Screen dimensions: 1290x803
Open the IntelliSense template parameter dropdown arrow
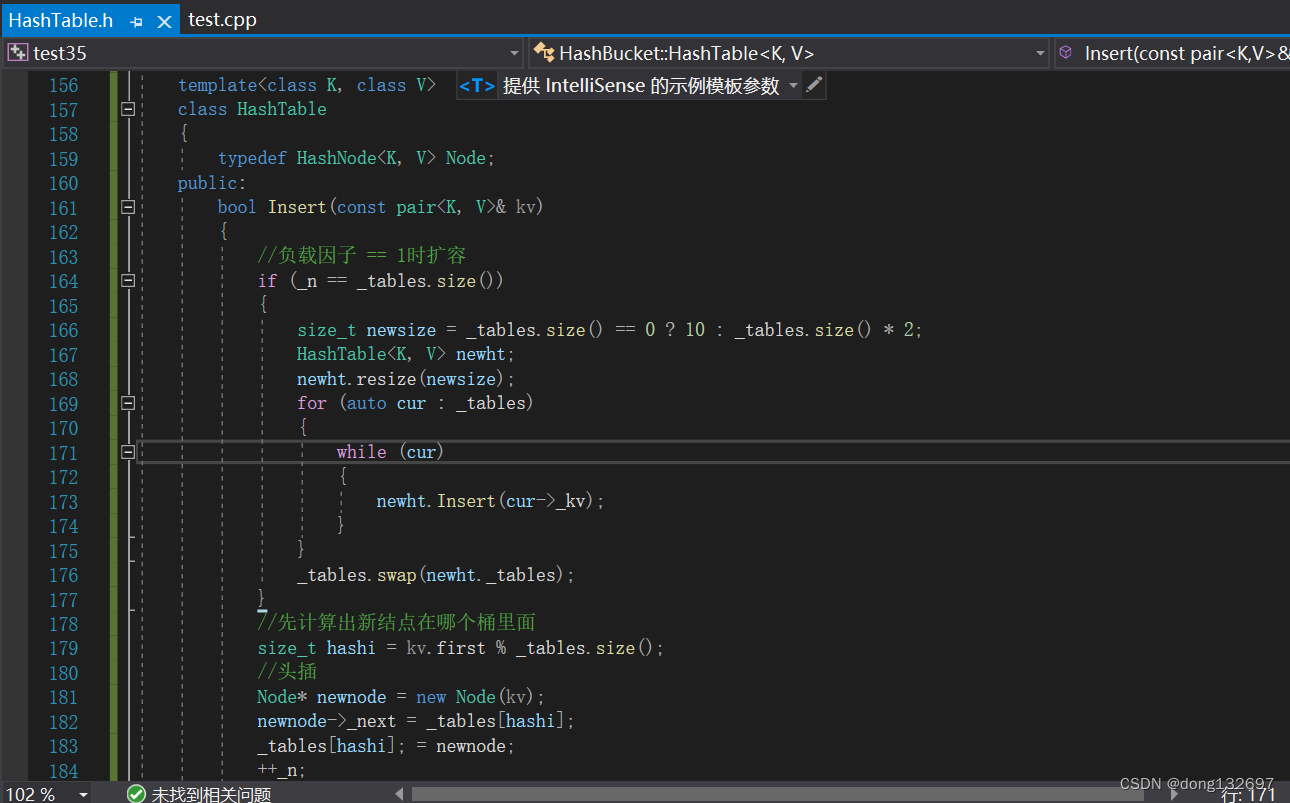793,86
